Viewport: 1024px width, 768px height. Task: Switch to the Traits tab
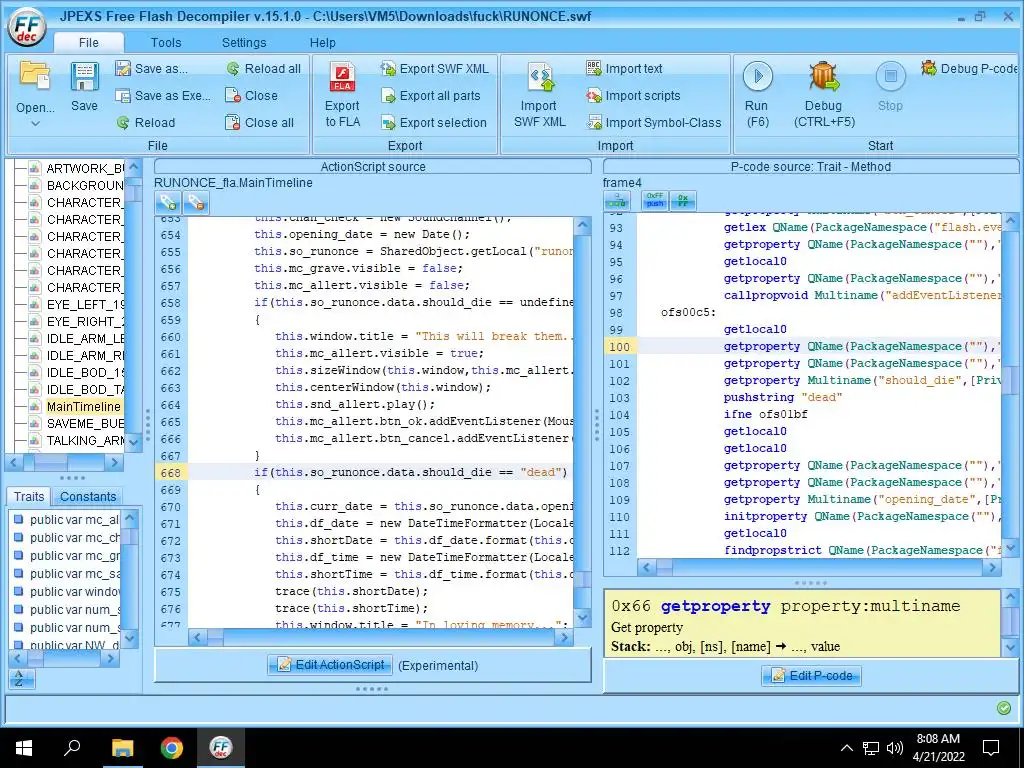click(29, 496)
